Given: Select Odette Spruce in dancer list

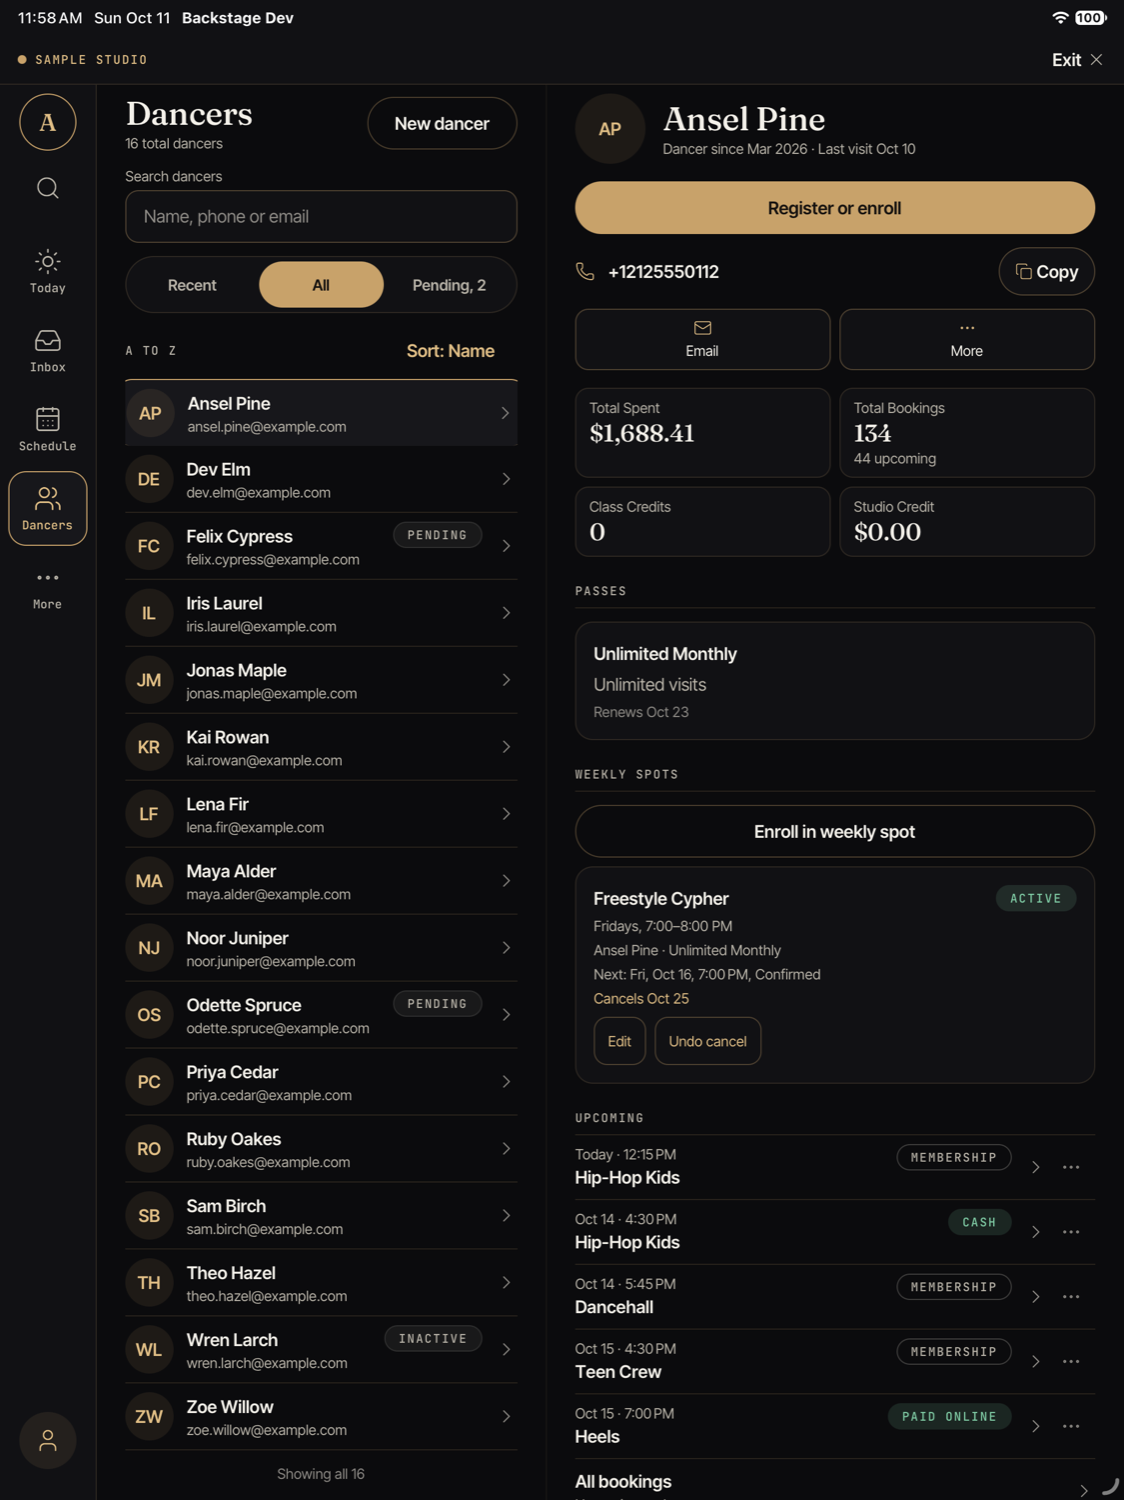Looking at the screenshot, I should [x=321, y=1015].
